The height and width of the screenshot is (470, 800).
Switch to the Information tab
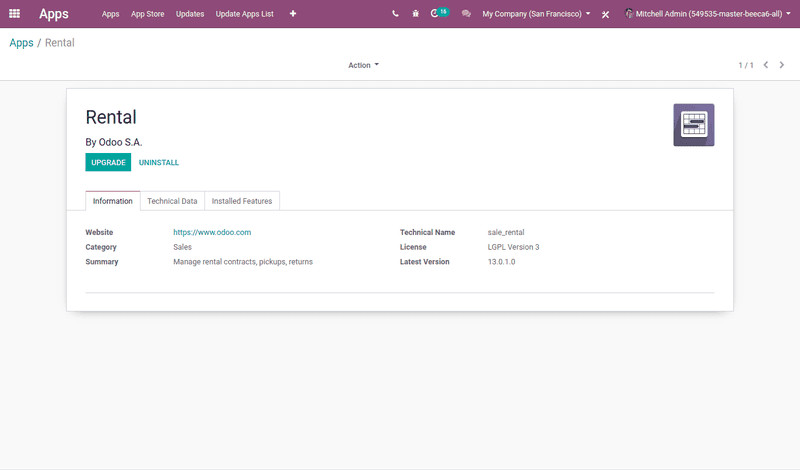[x=113, y=201]
